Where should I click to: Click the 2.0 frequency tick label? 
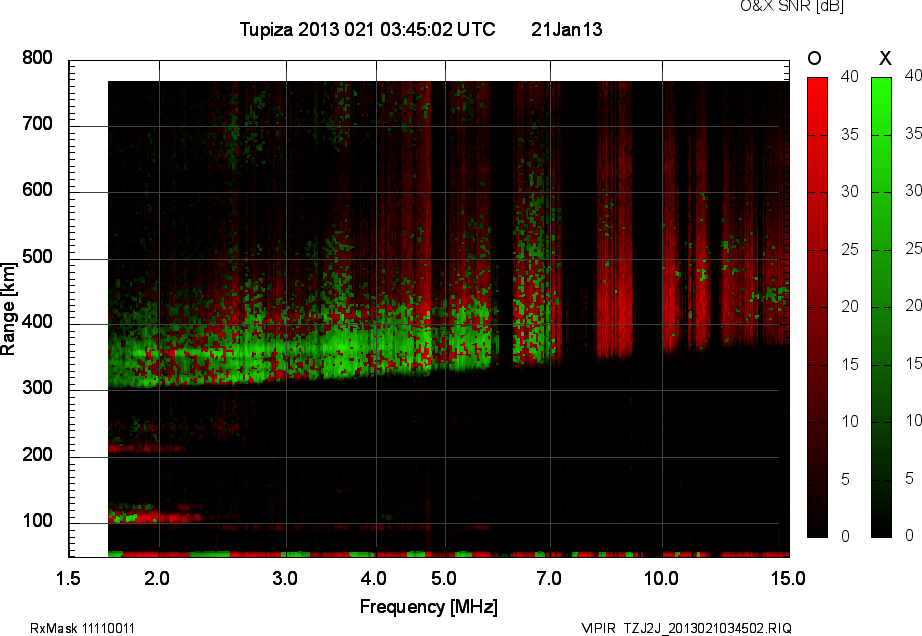(x=157, y=578)
